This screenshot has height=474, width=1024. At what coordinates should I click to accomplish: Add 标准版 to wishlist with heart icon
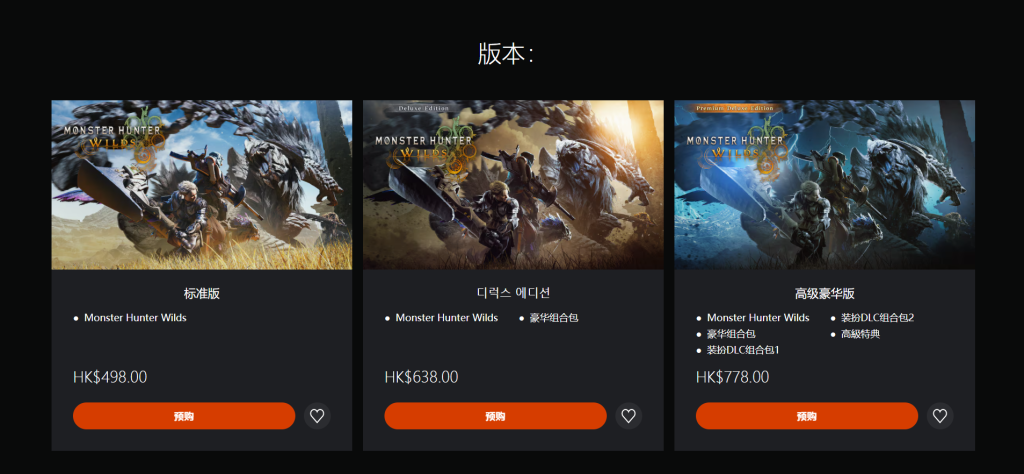317,416
